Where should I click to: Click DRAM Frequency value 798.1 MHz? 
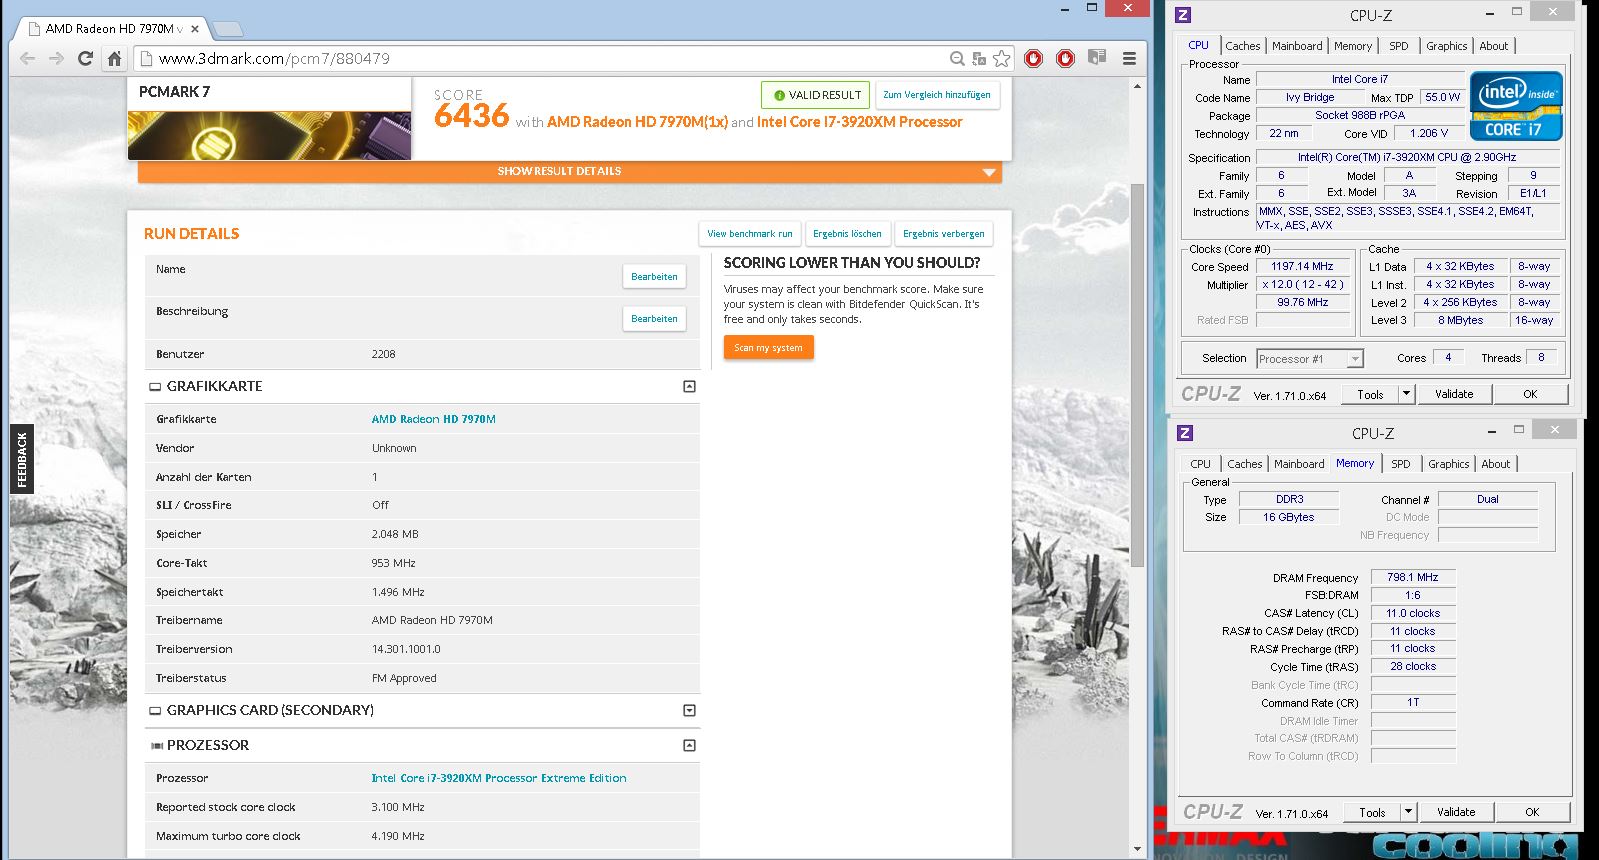pos(1412,577)
